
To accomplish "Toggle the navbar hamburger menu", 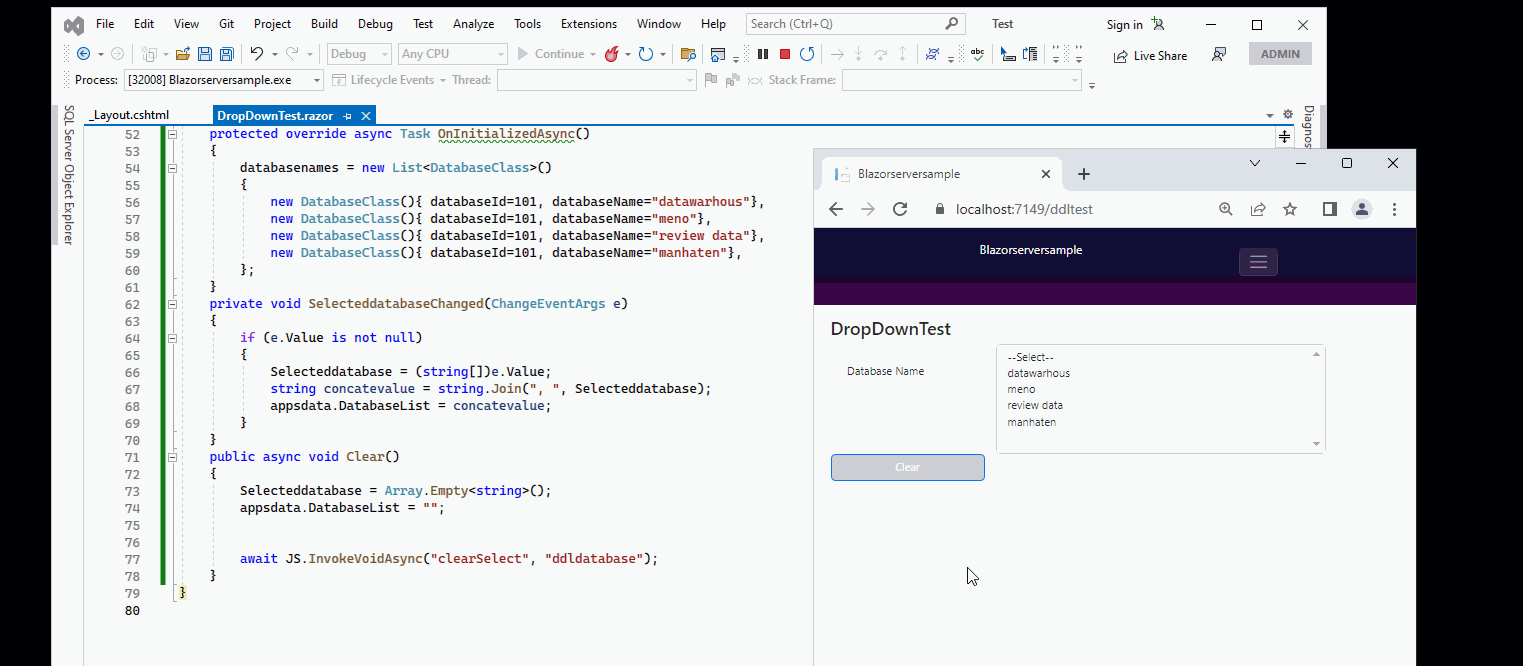I will click(1258, 262).
